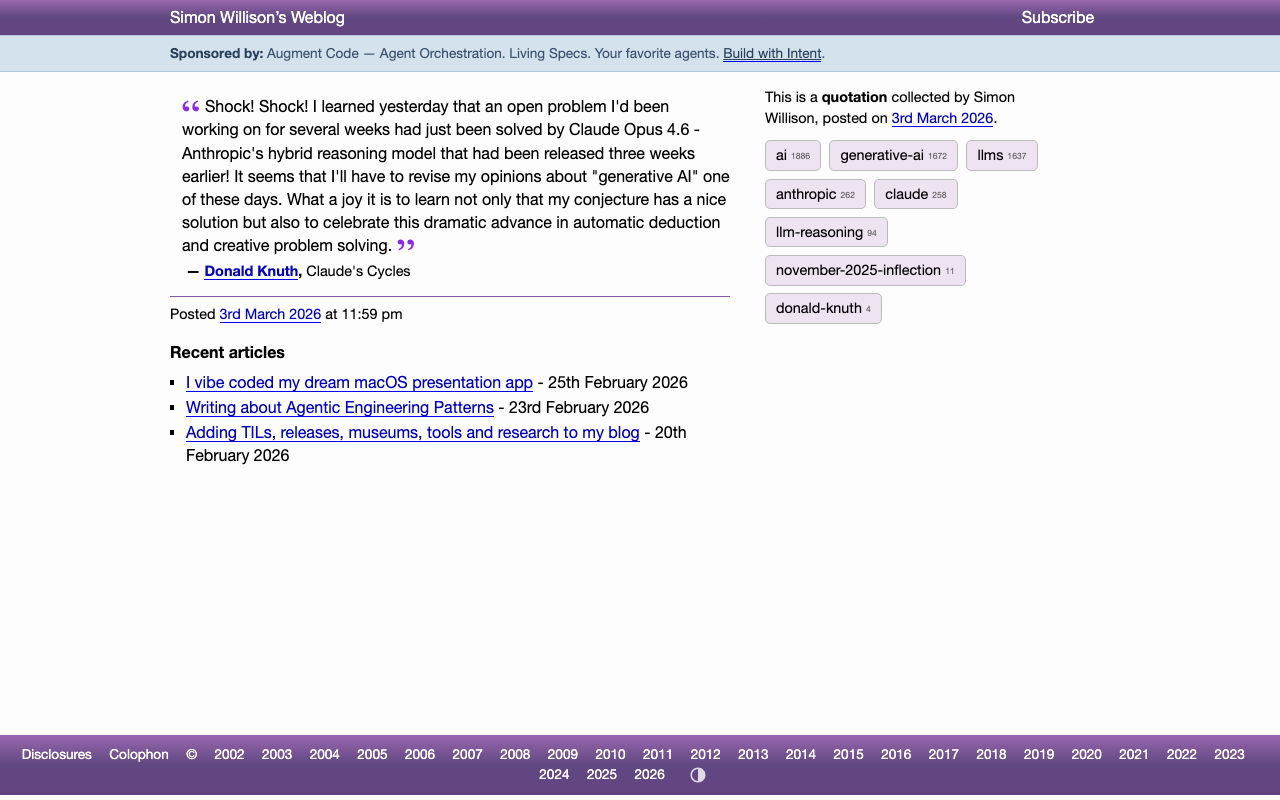Open the 2026 archive in the footer
Image resolution: width=1280 pixels, height=800 pixels.
[x=649, y=774]
